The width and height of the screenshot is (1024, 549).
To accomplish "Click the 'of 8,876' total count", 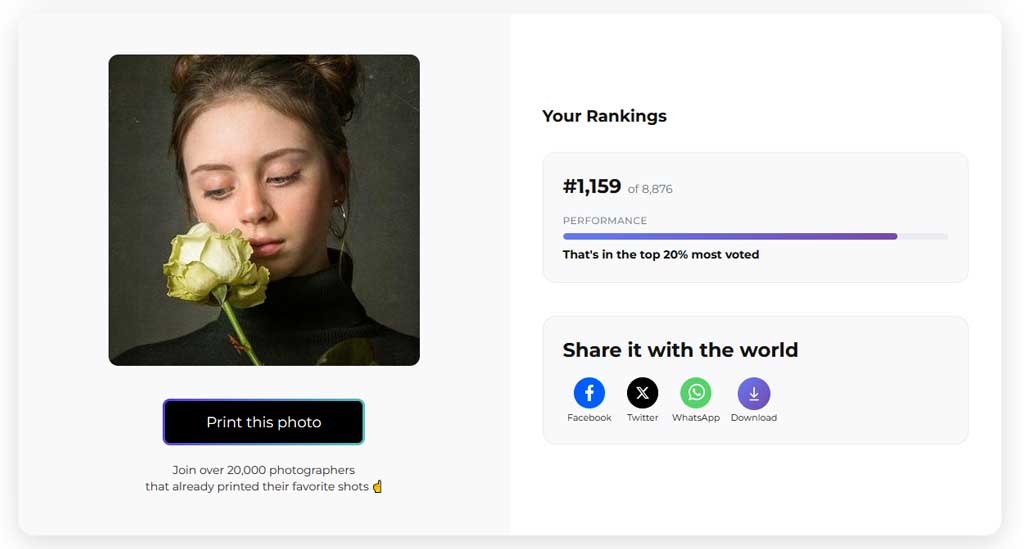I will click(650, 189).
